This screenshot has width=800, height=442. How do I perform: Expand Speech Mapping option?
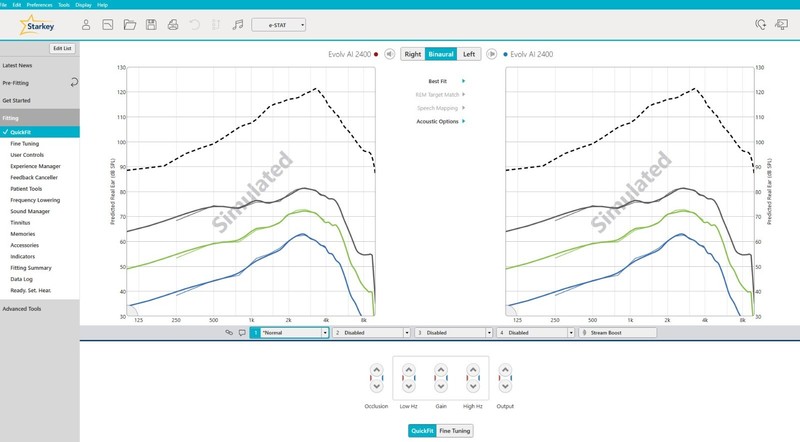[x=463, y=108]
